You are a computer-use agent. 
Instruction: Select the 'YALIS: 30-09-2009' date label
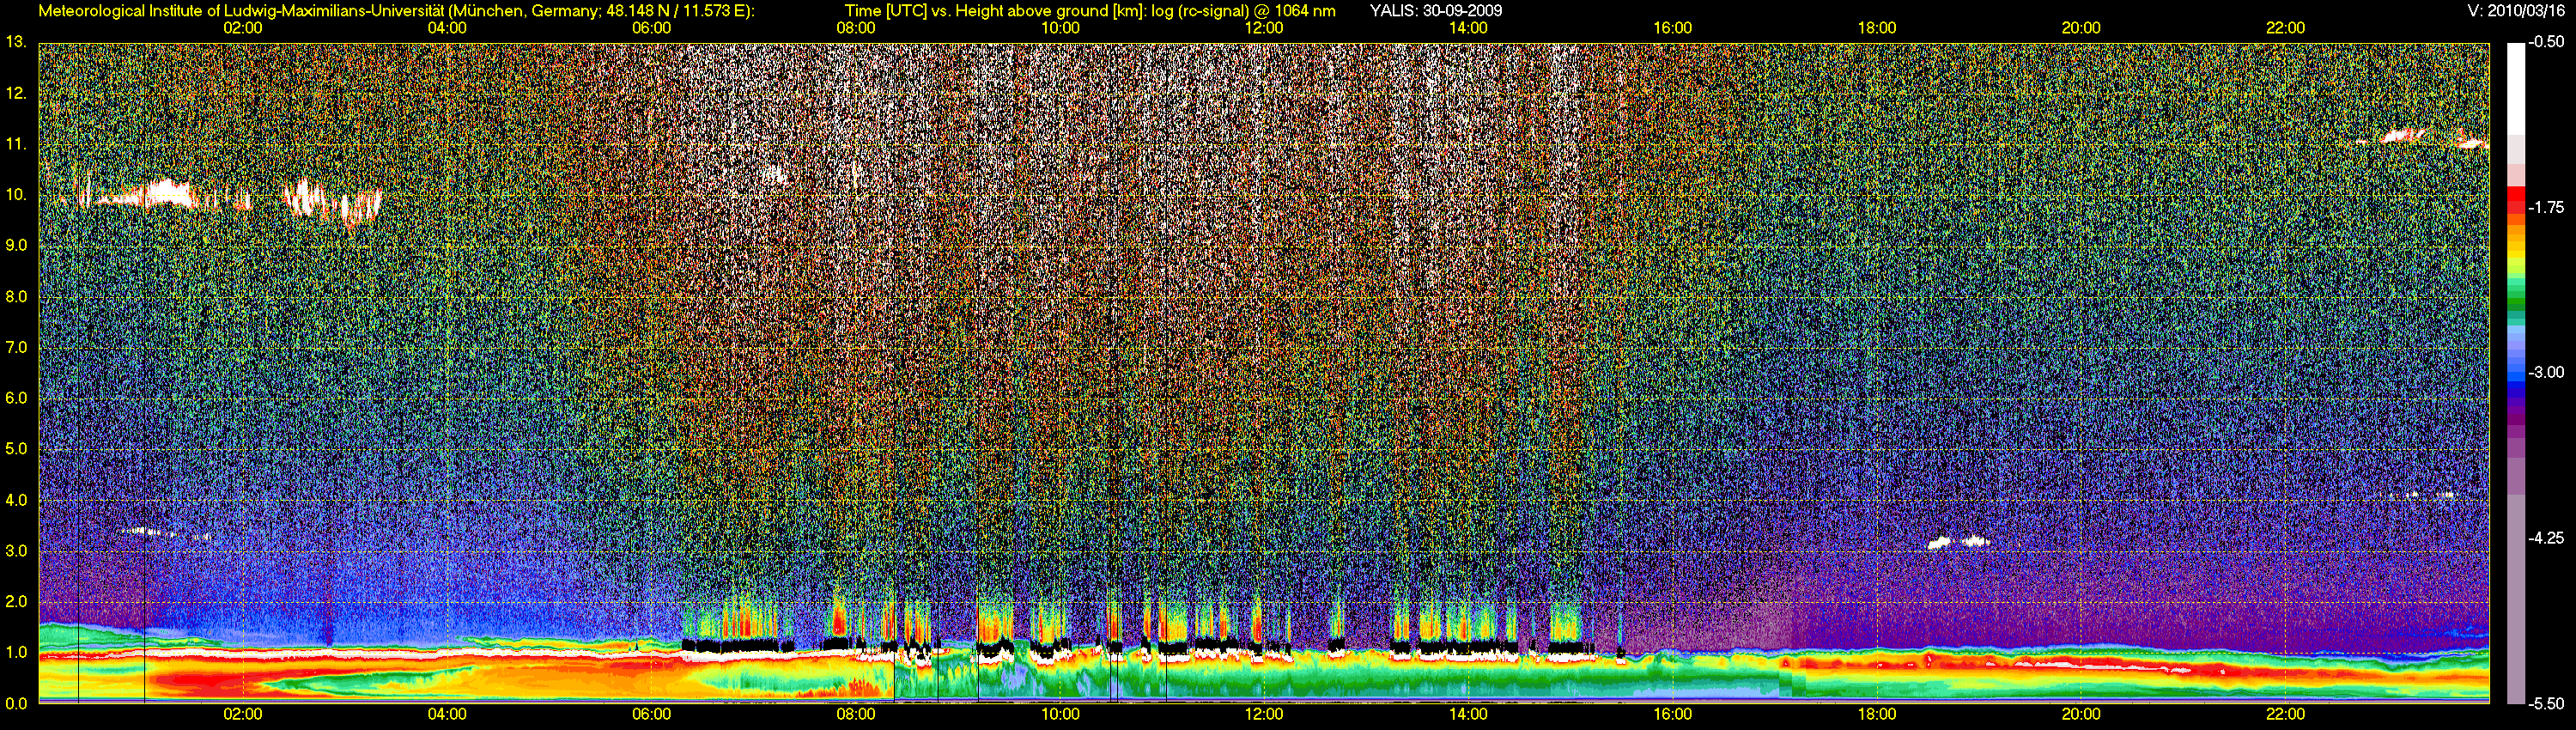(1436, 11)
